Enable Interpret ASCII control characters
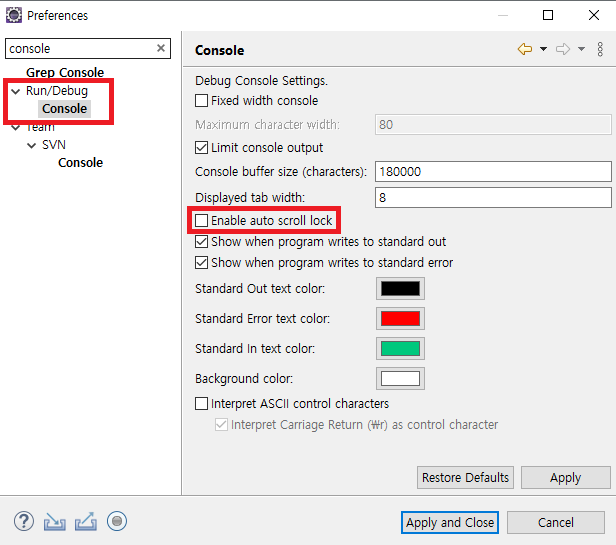 pyautogui.click(x=202, y=404)
